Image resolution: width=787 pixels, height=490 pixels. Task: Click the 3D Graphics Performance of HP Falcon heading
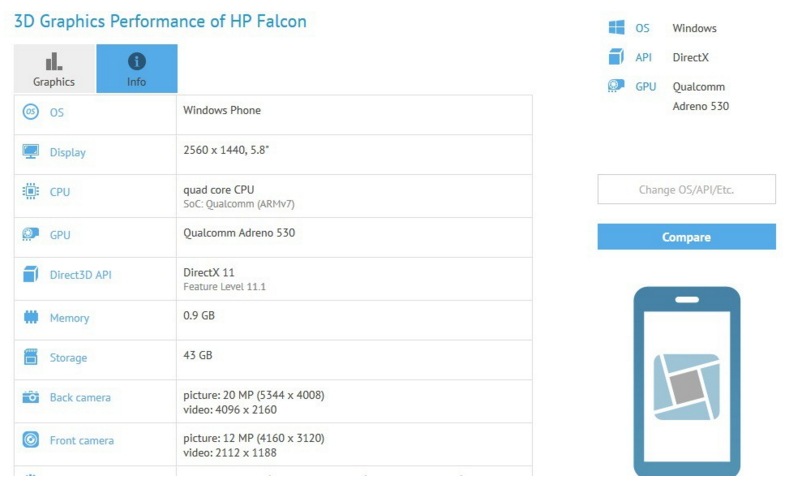[x=160, y=22]
